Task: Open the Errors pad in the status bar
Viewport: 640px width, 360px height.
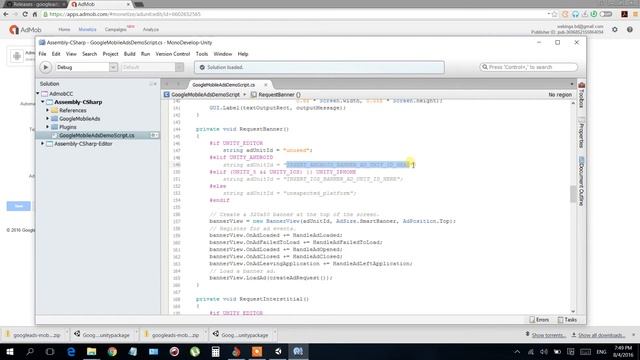Action: pos(539,320)
